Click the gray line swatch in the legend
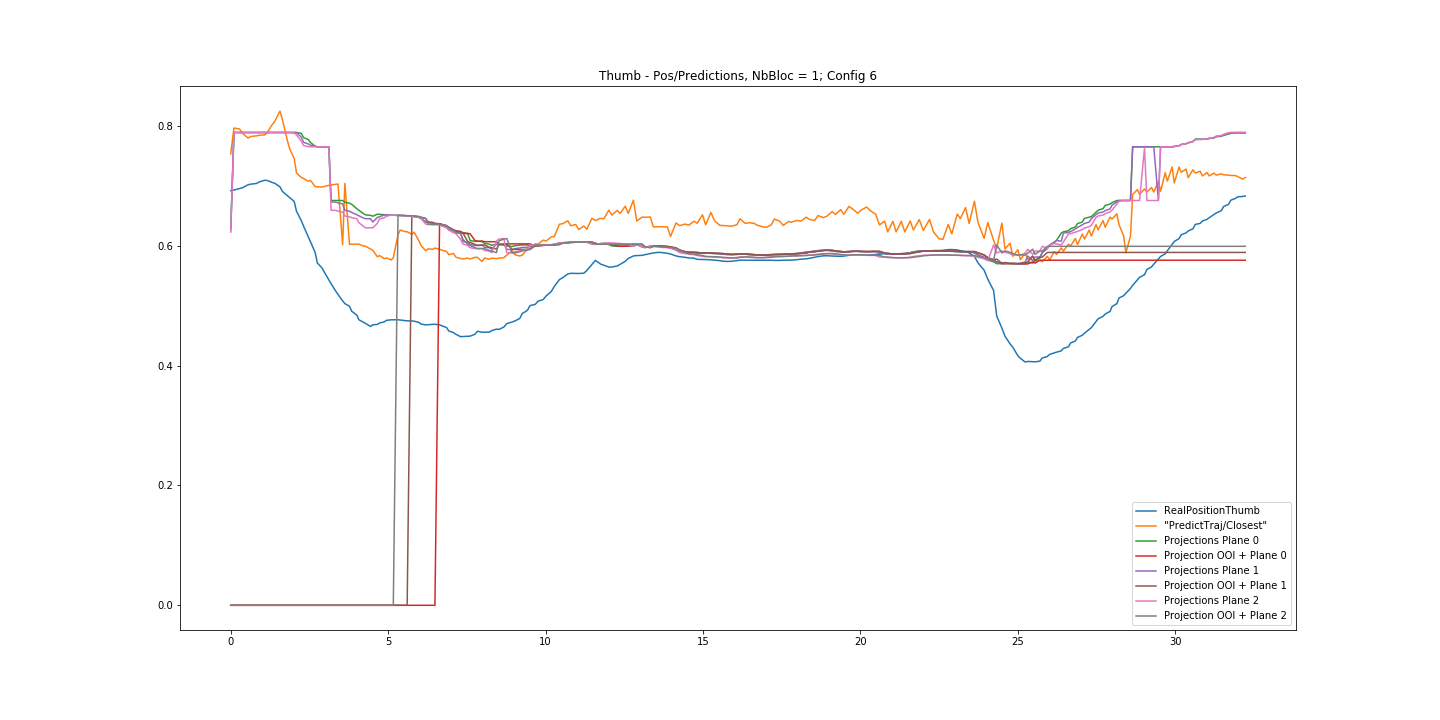Screen dimensions: 1440x720 pyautogui.click(x=1147, y=615)
